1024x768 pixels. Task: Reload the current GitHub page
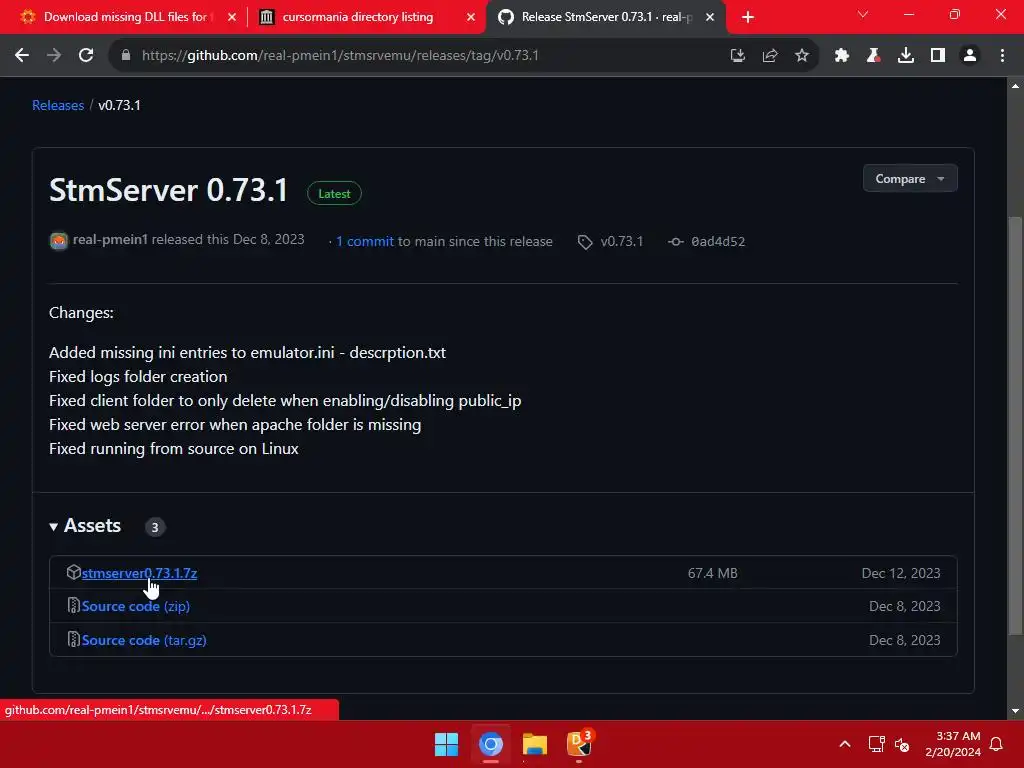[86, 56]
